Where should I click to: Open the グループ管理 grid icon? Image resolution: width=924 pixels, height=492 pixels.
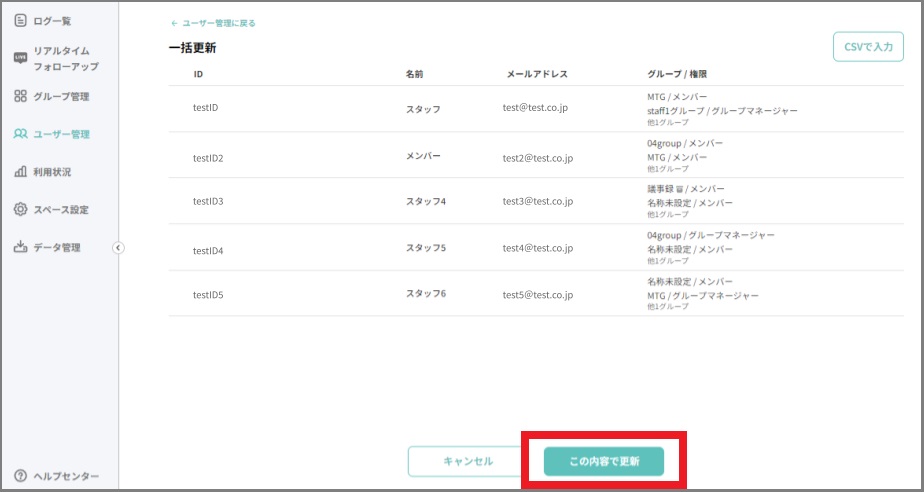pos(21,96)
